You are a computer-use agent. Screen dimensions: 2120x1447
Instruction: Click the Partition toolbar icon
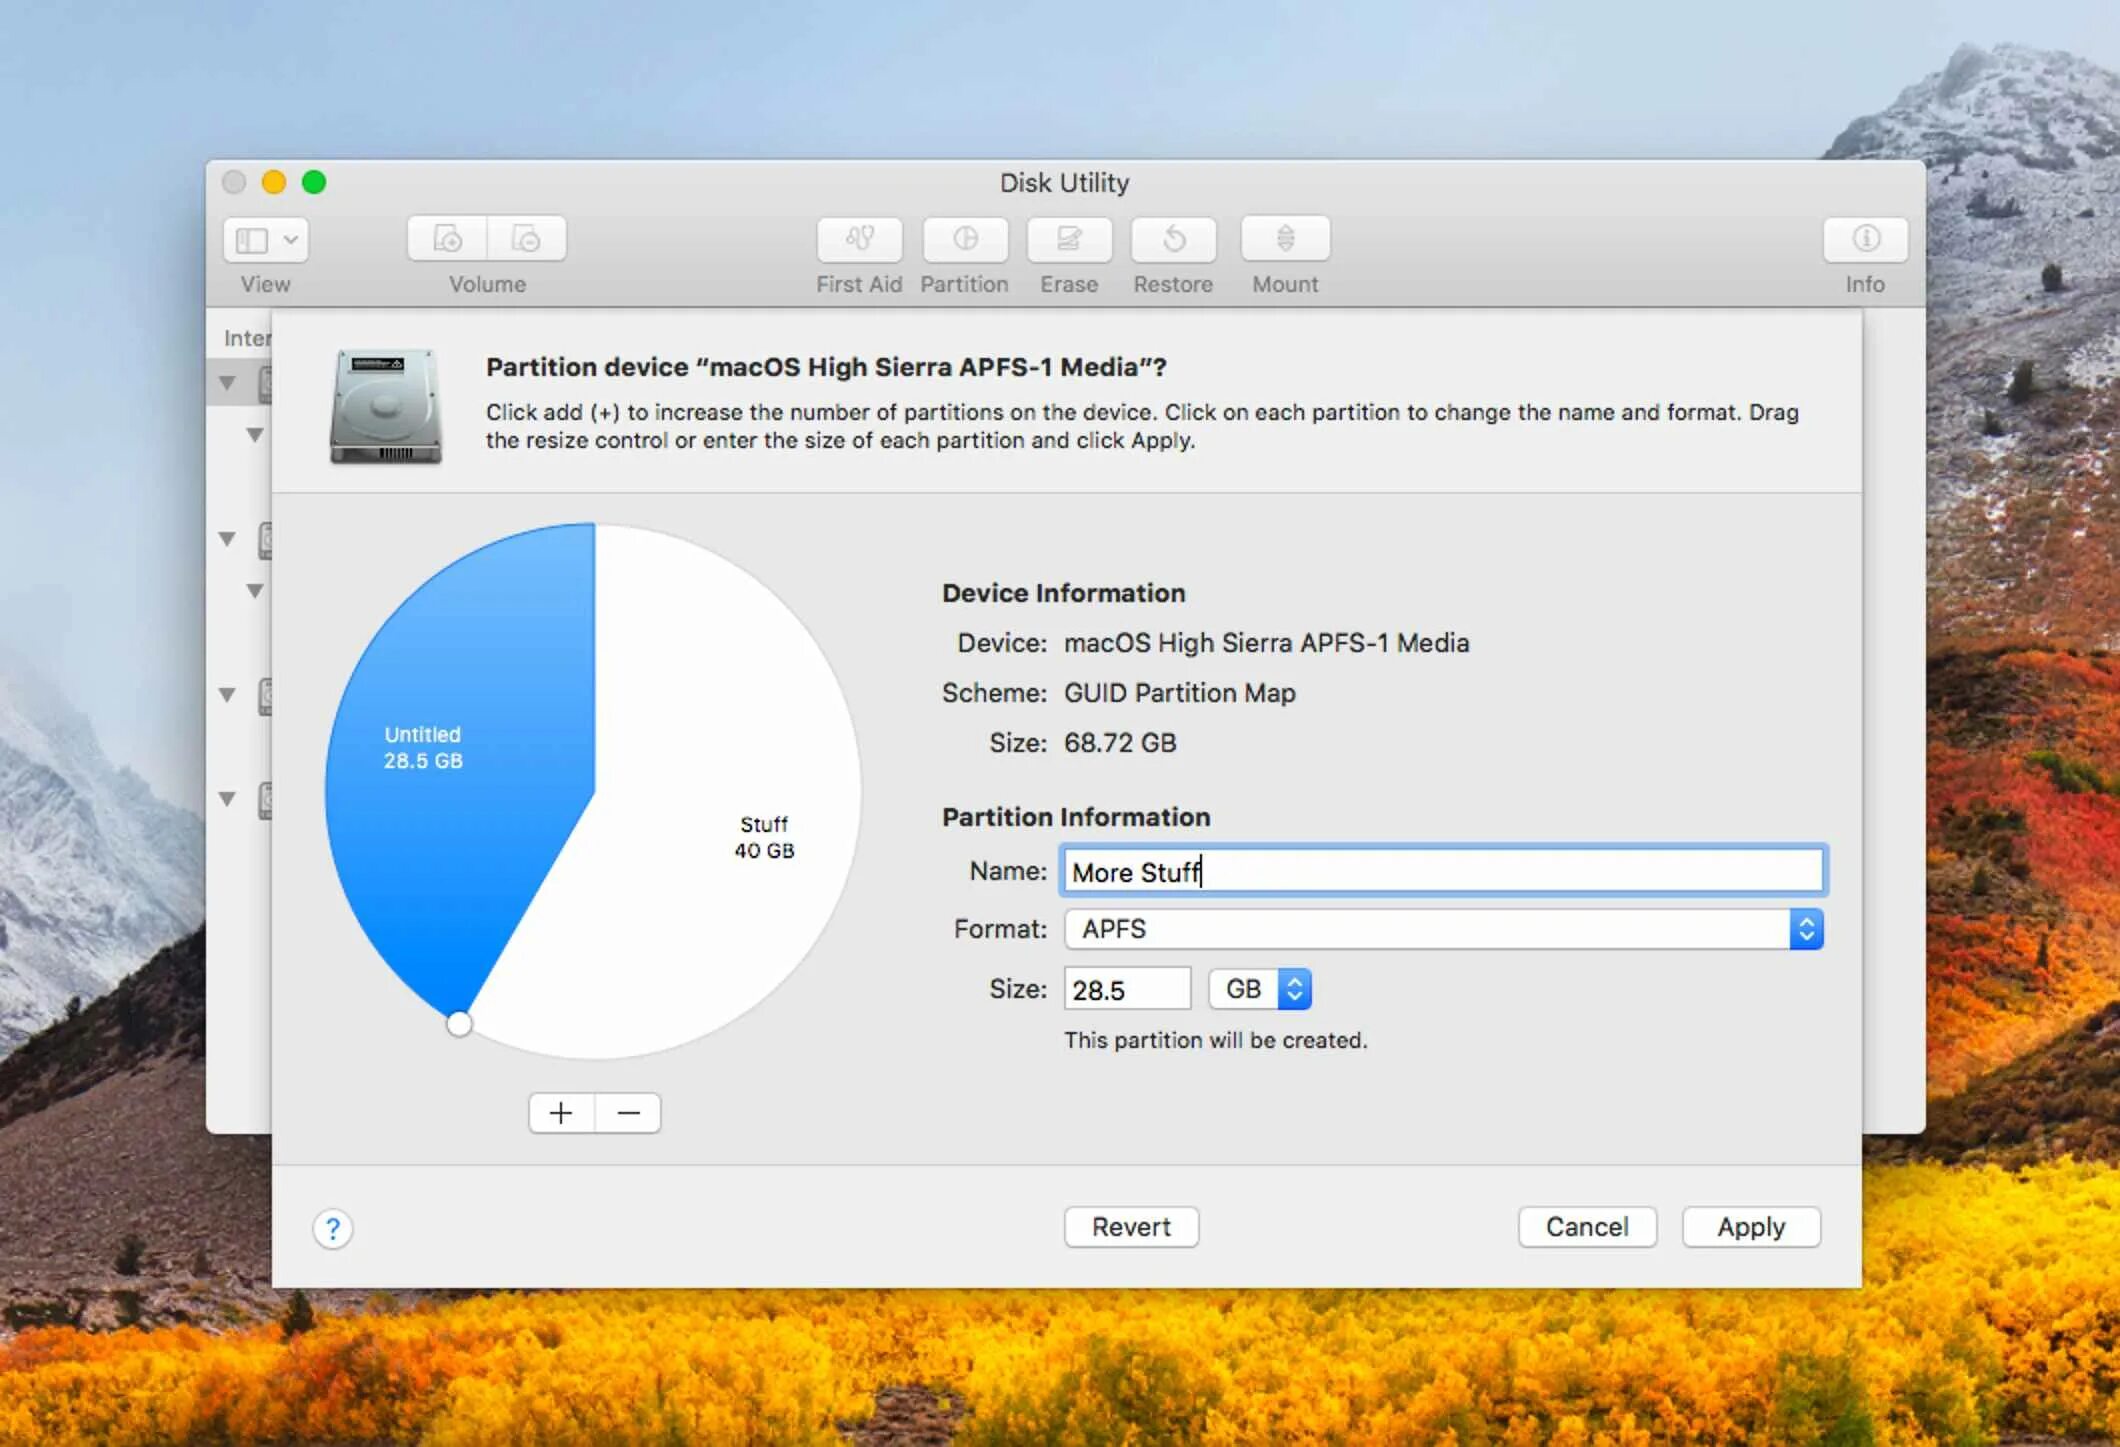point(965,239)
